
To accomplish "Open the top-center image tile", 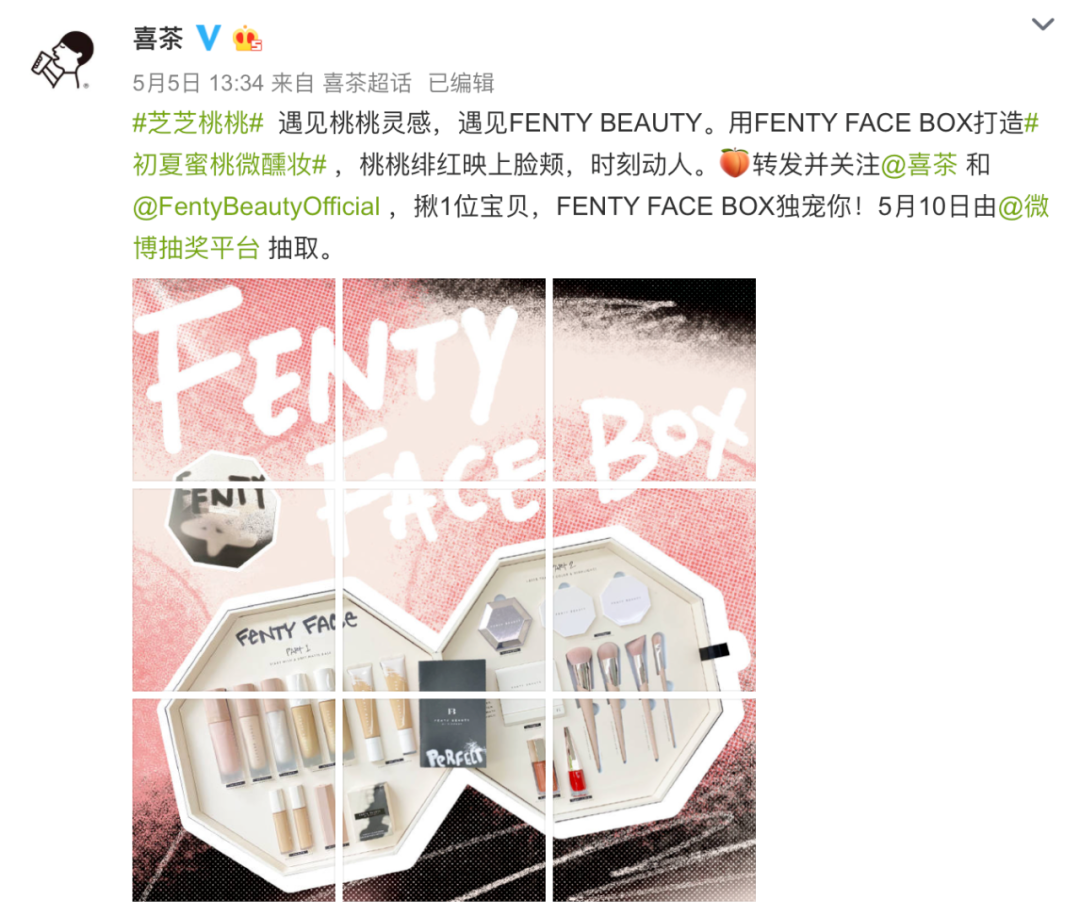I will (444, 379).
